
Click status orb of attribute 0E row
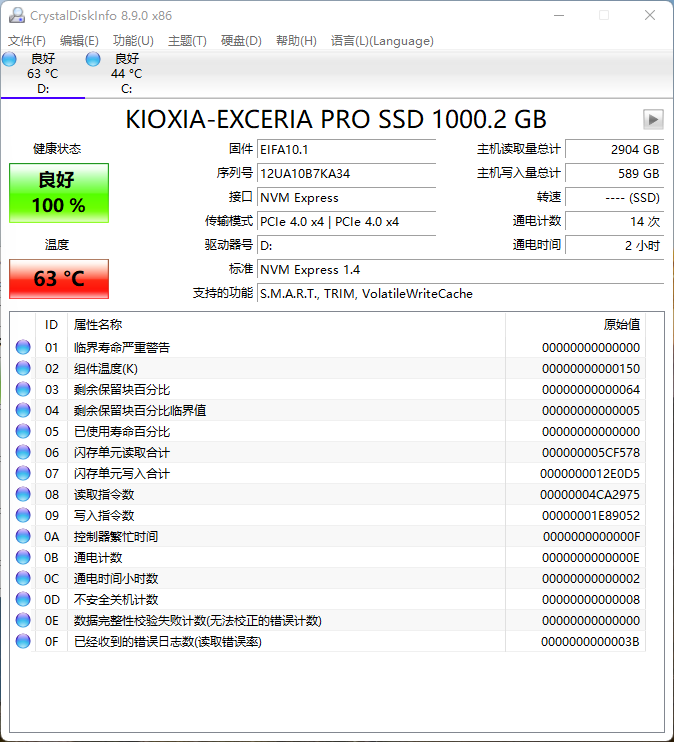point(23,620)
